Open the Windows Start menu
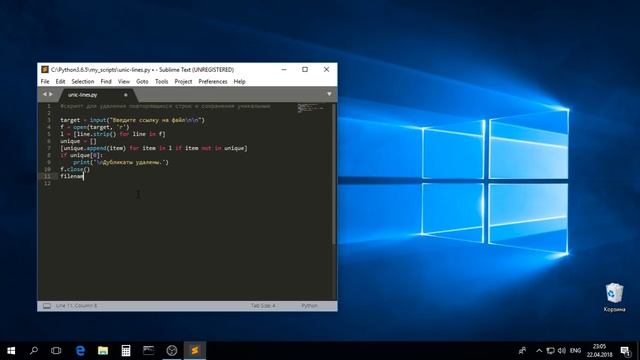Viewport: 640px width, 360px height. (x=11, y=350)
